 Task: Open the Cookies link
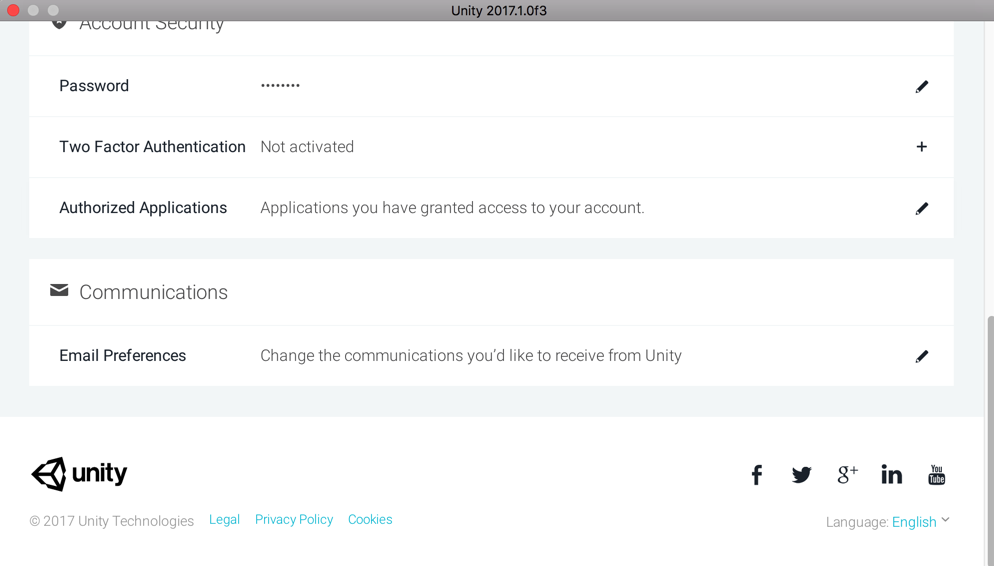pyautogui.click(x=370, y=520)
